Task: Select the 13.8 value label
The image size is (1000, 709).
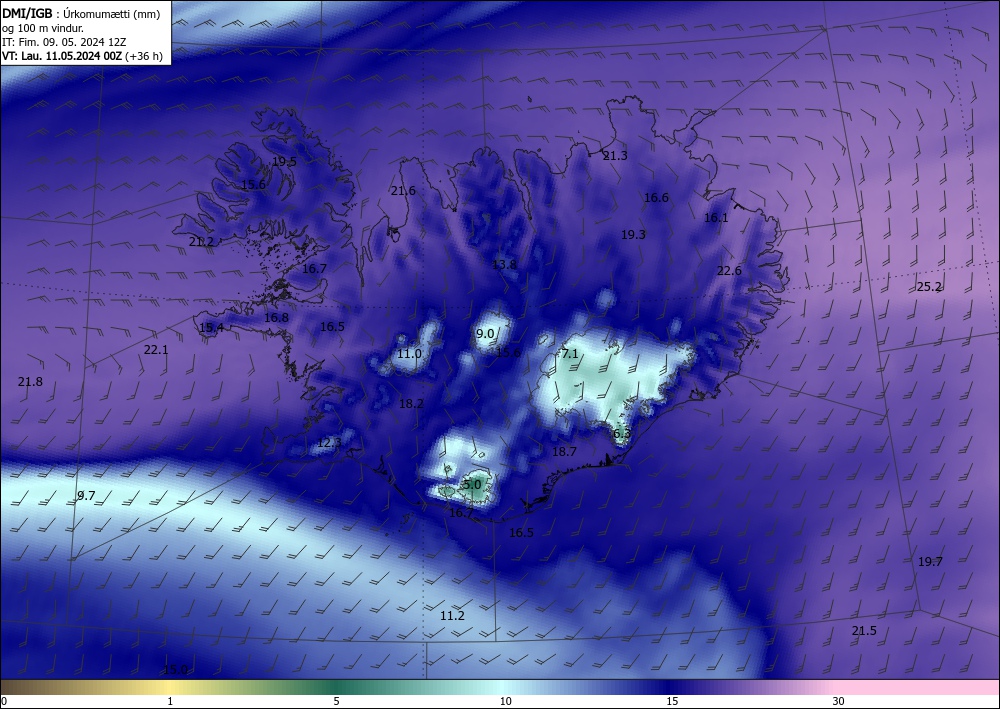Action: click(504, 265)
